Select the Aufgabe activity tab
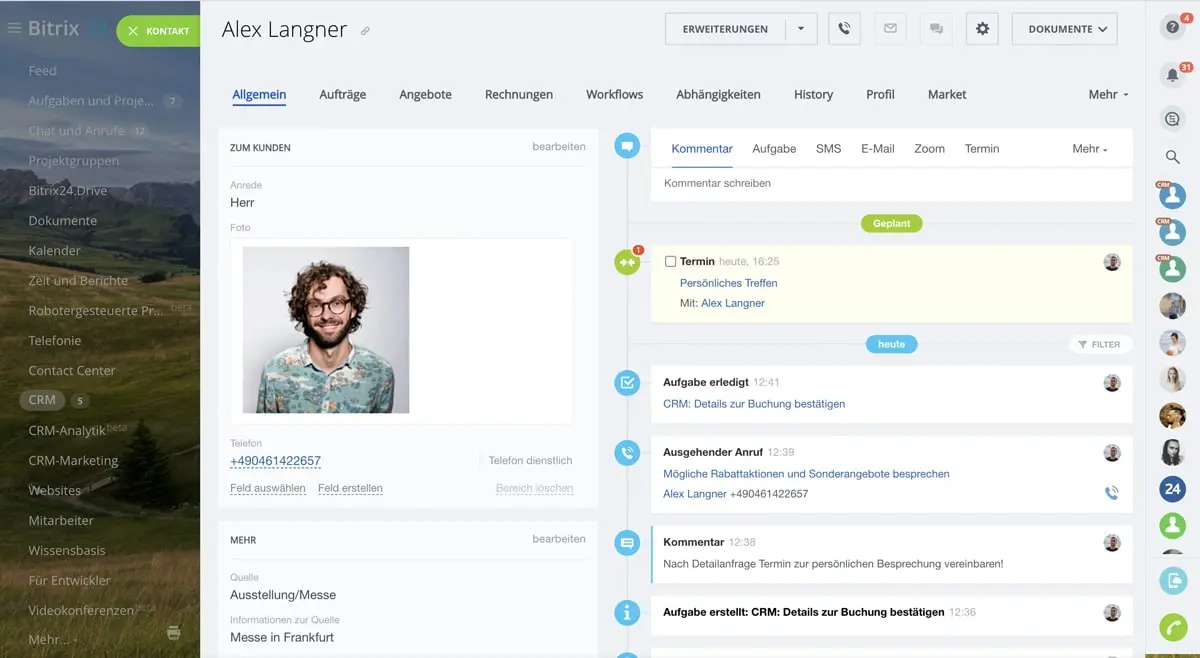Image resolution: width=1200 pixels, height=658 pixels. tap(774, 148)
